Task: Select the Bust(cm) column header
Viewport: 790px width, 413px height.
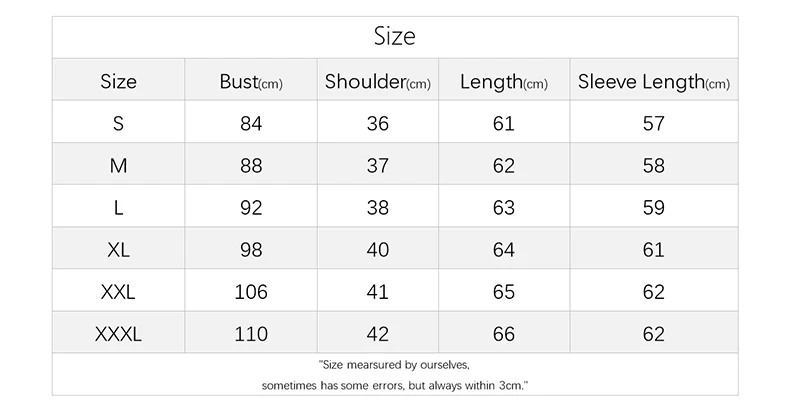Action: tap(251, 82)
